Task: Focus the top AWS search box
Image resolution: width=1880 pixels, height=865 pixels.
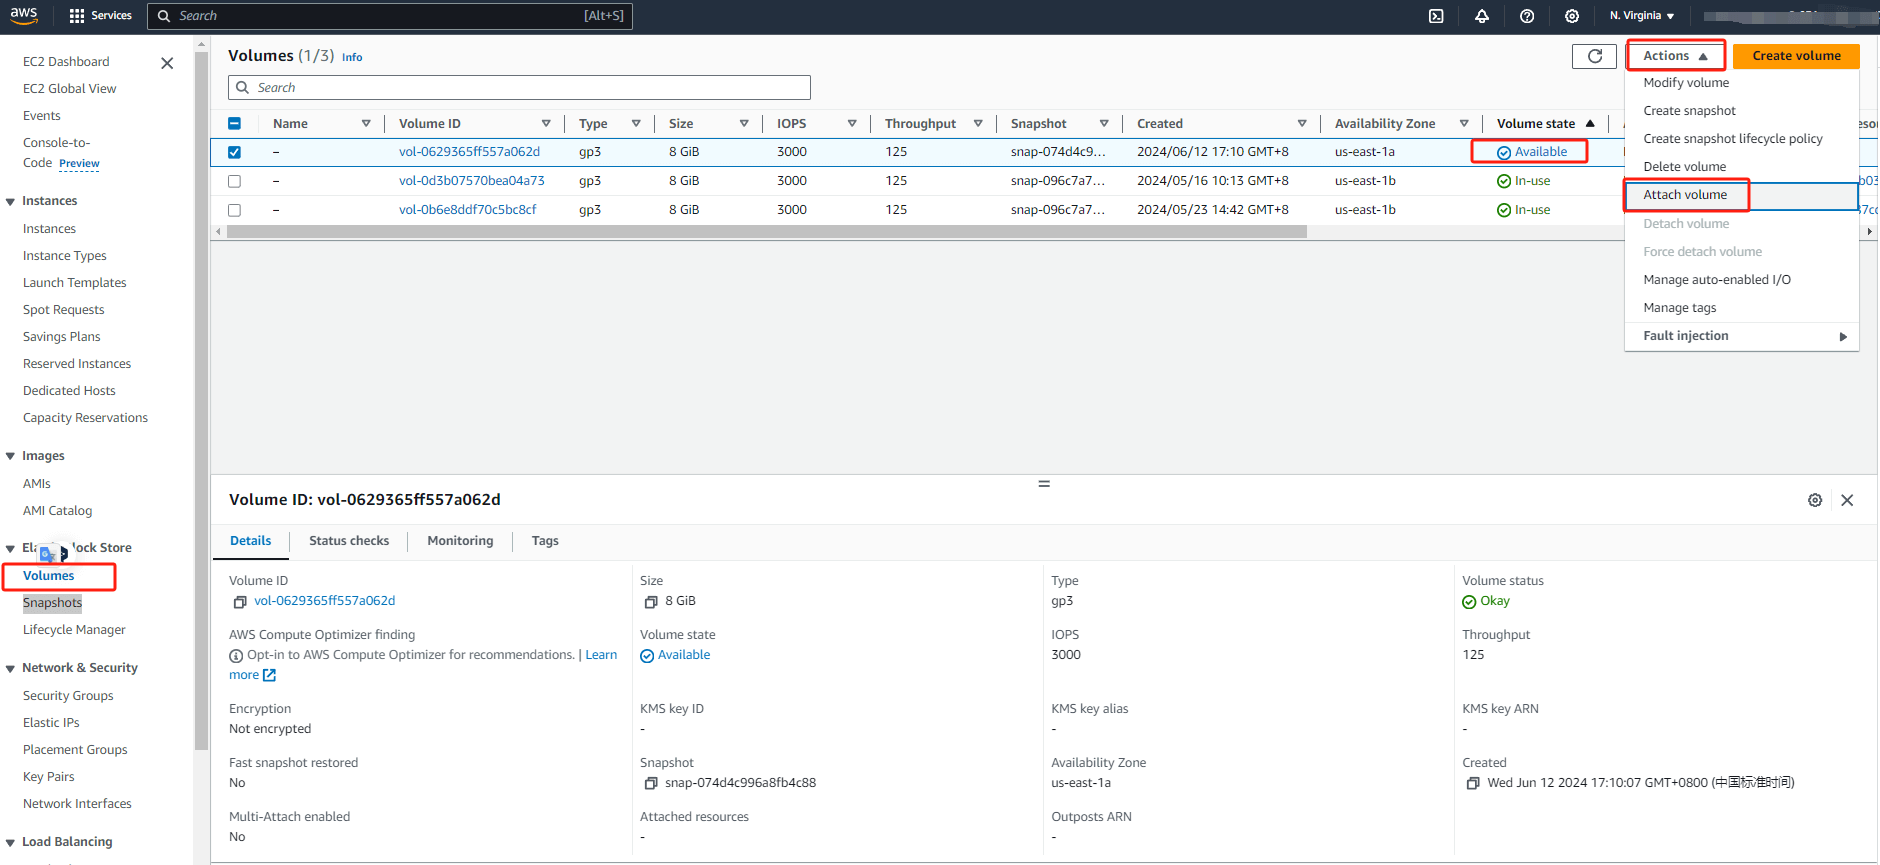Action: tap(390, 16)
